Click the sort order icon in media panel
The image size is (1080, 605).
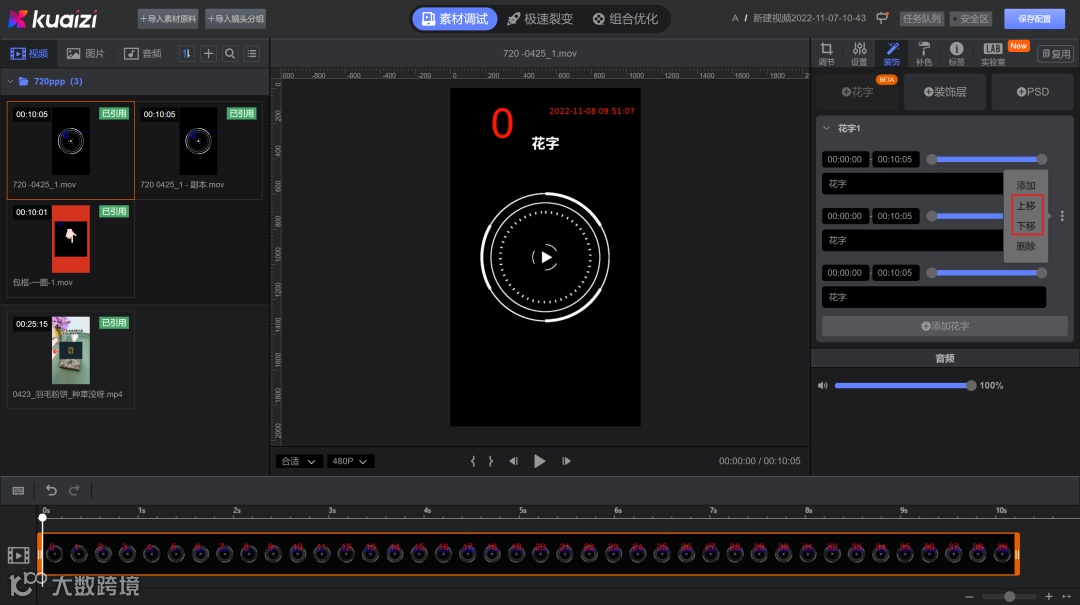pyautogui.click(x=186, y=54)
